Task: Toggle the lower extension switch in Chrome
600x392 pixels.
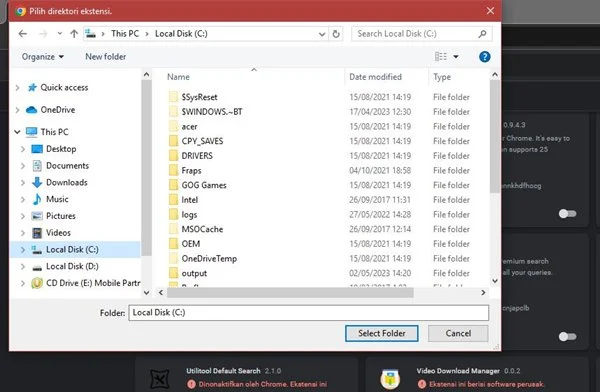Action: [567, 336]
